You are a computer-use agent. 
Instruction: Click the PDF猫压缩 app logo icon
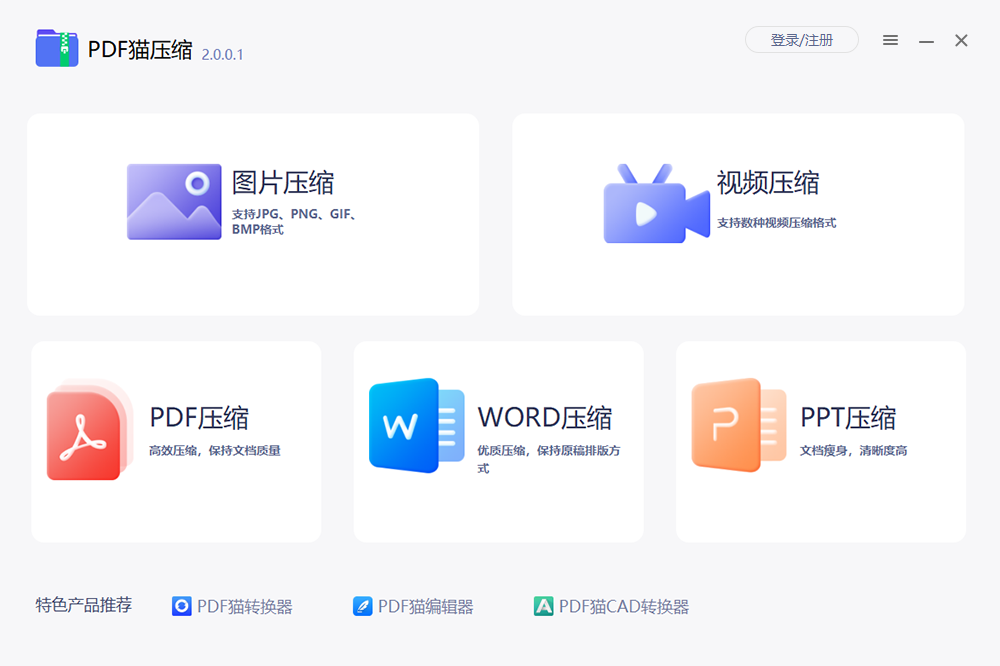click(x=57, y=47)
